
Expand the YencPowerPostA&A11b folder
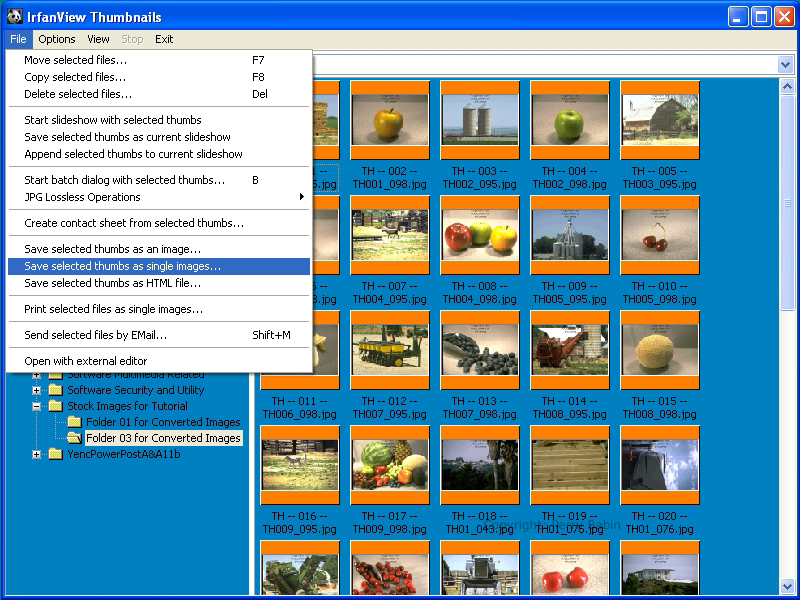tap(36, 454)
